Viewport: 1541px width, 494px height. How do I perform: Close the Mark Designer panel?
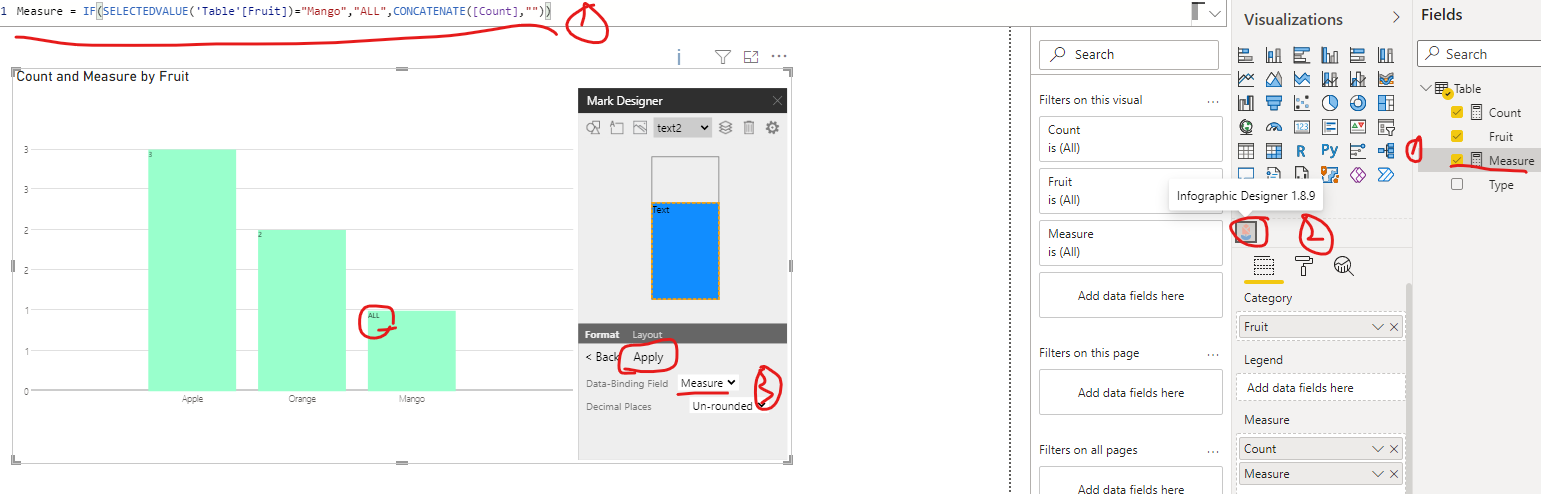777,101
